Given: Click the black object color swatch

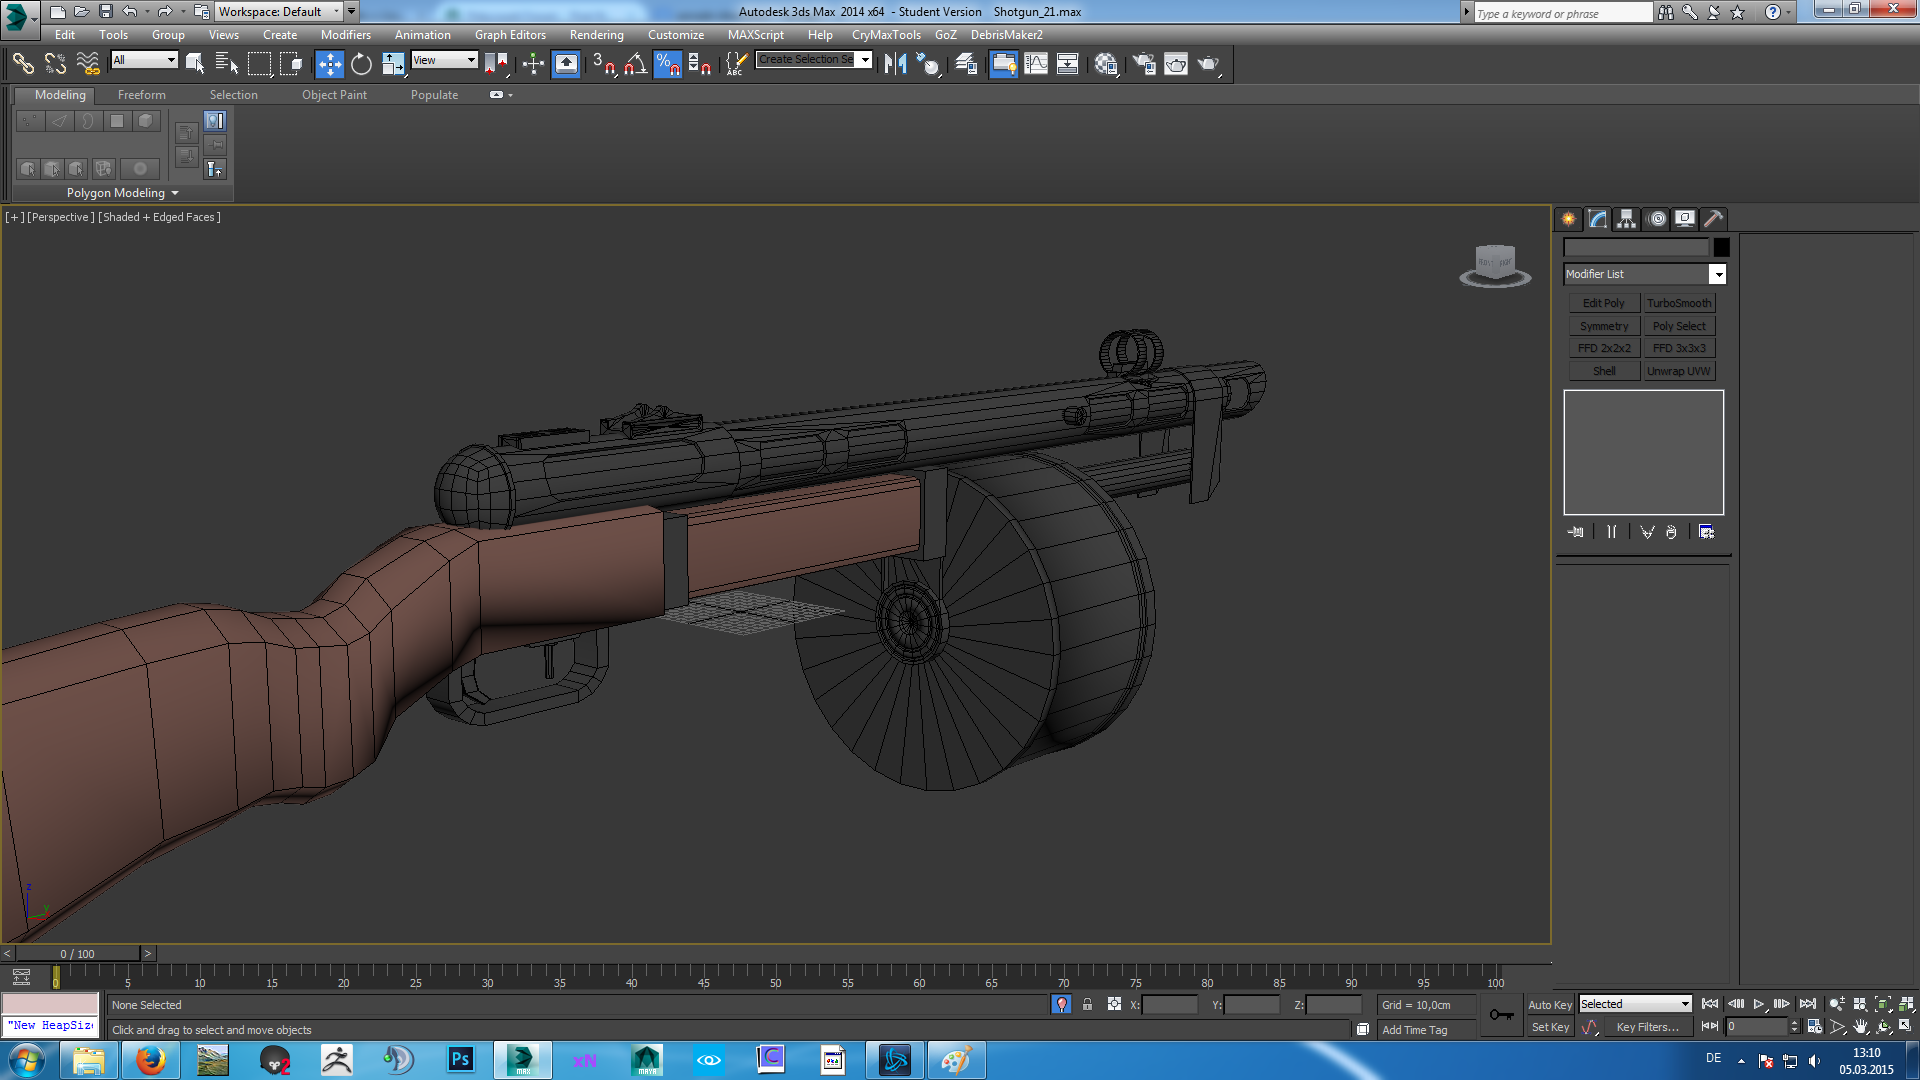Looking at the screenshot, I should 1721,248.
